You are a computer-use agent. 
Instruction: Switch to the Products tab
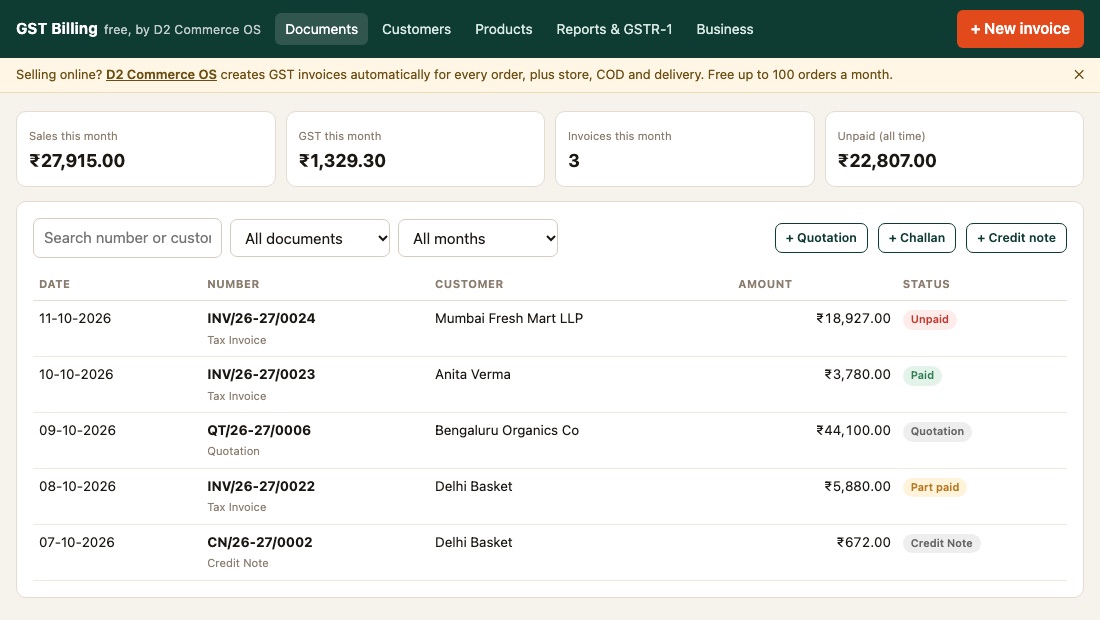[x=504, y=29]
